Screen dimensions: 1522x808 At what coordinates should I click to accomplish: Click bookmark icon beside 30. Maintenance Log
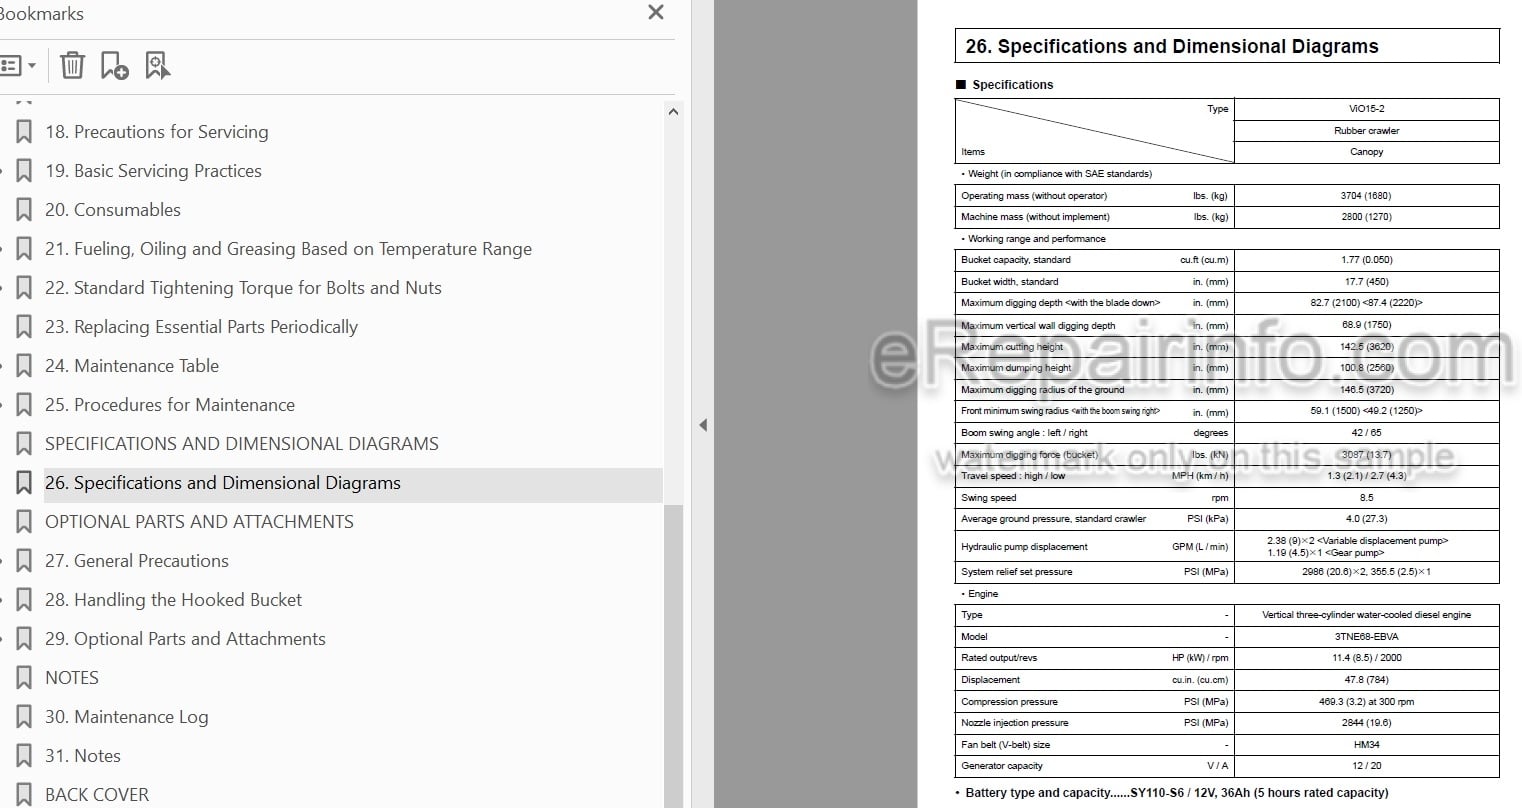click(x=24, y=717)
